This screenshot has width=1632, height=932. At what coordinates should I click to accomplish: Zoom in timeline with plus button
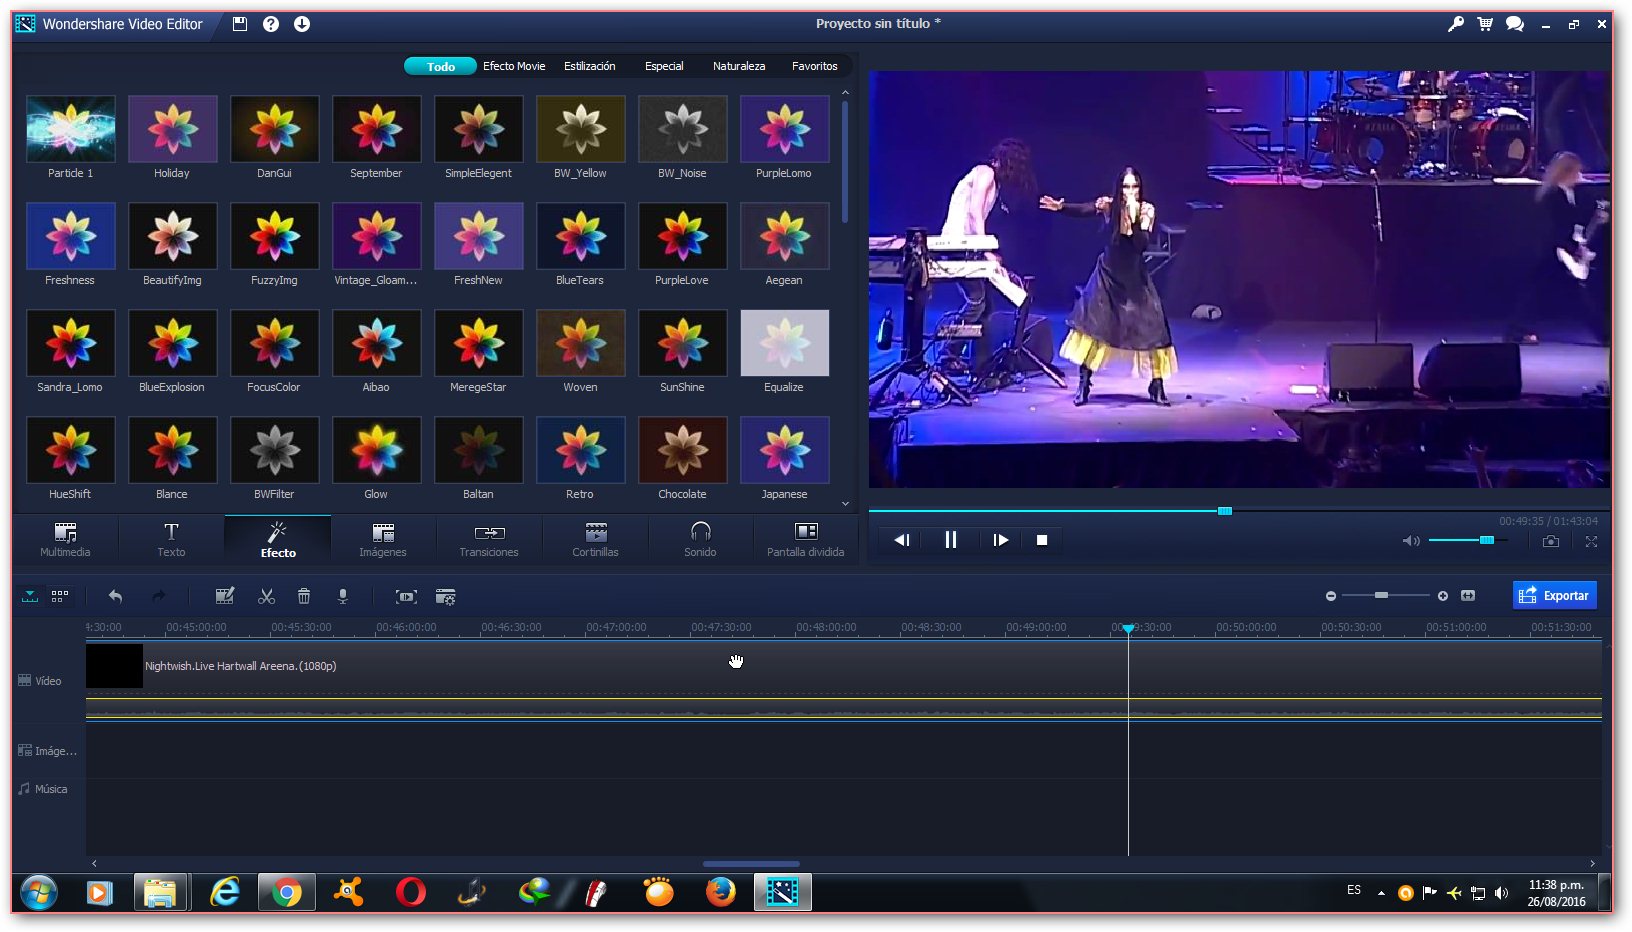(1443, 596)
